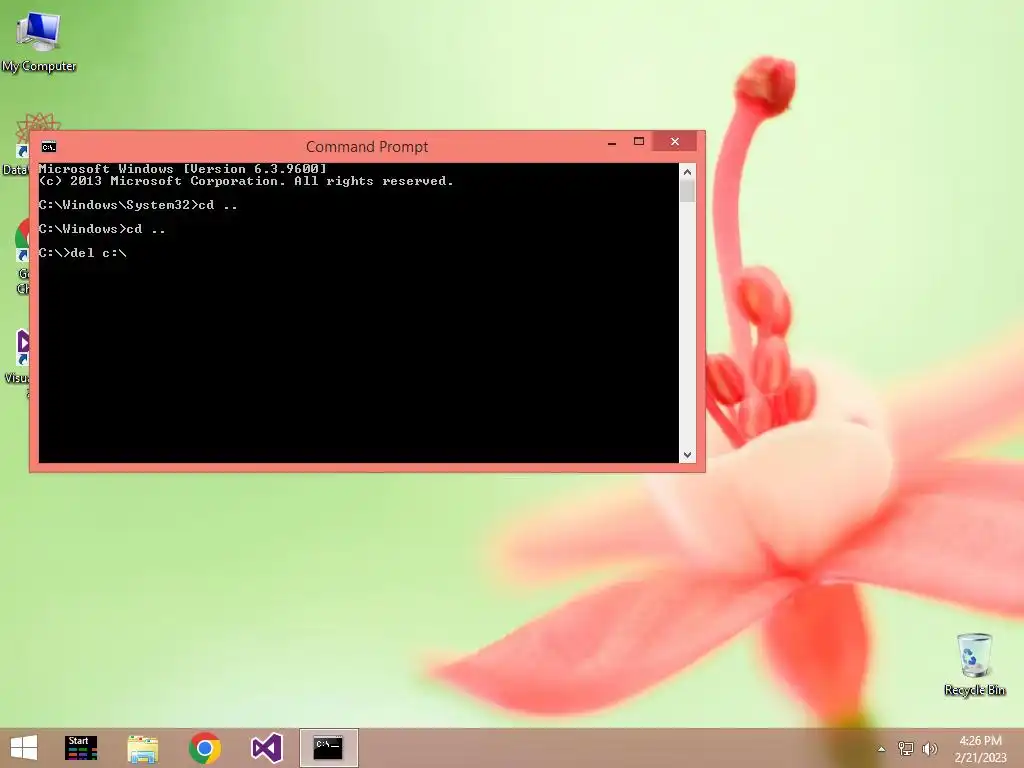The width and height of the screenshot is (1024, 768).
Task: Click the Command Prompt window title text
Action: (x=367, y=147)
